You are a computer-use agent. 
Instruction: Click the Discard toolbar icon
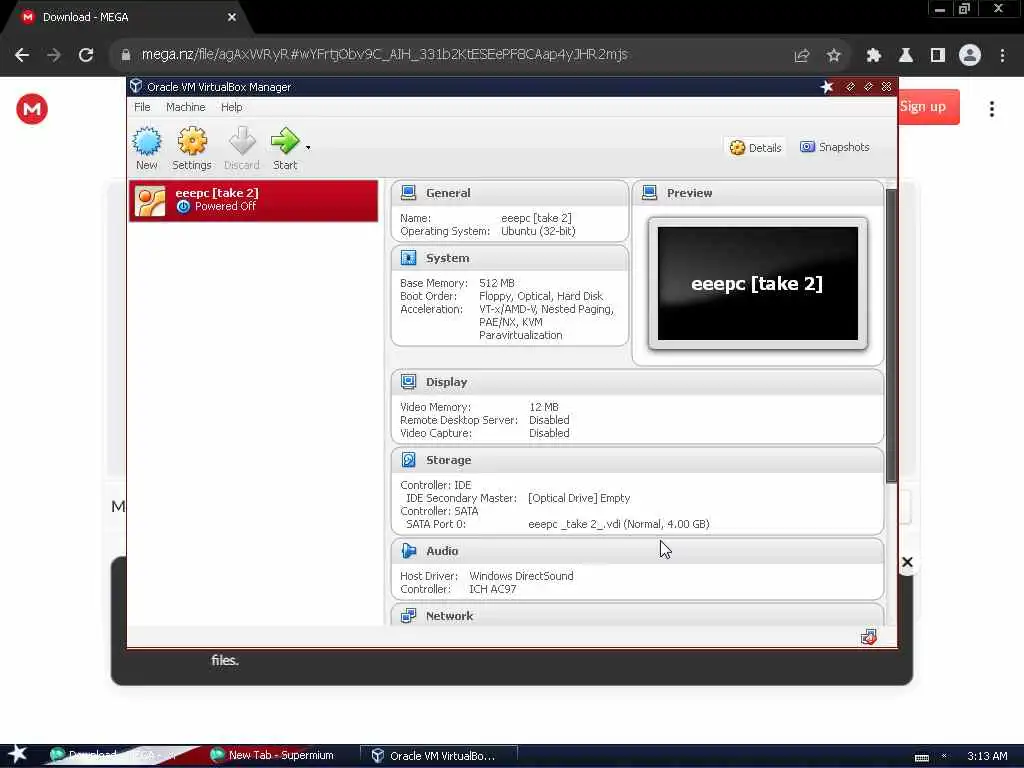(242, 141)
